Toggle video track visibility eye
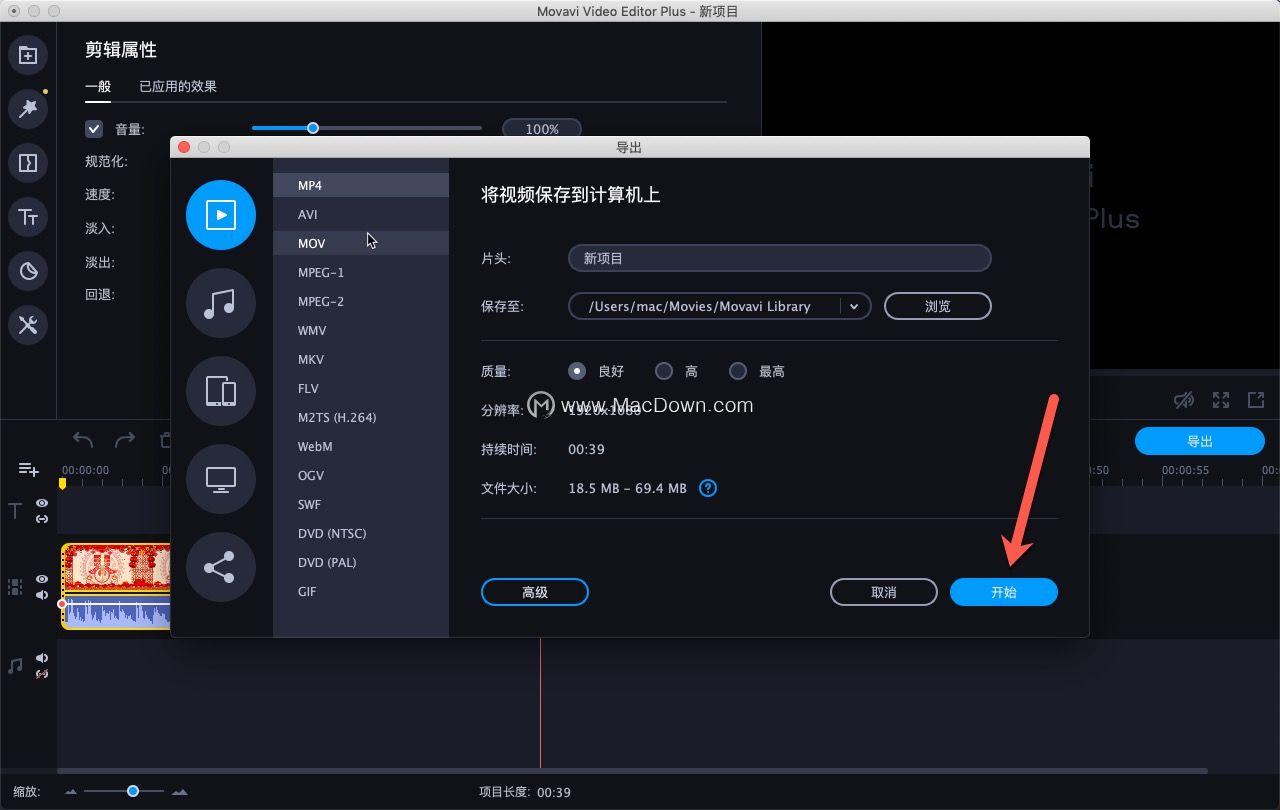Viewport: 1280px width, 810px height. pyautogui.click(x=42, y=579)
